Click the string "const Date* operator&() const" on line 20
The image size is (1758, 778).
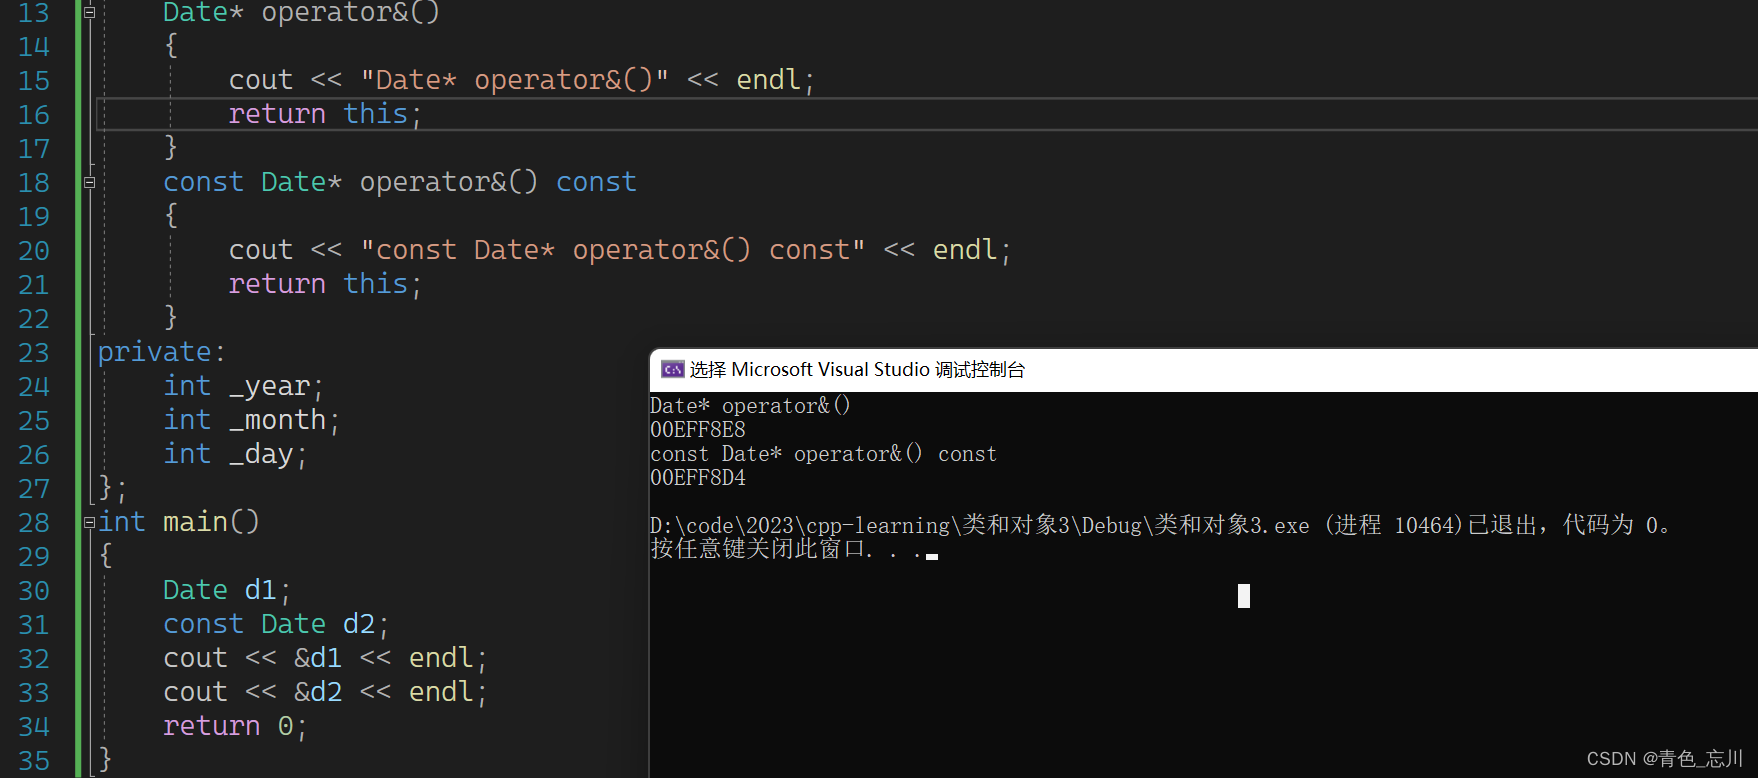click(613, 250)
